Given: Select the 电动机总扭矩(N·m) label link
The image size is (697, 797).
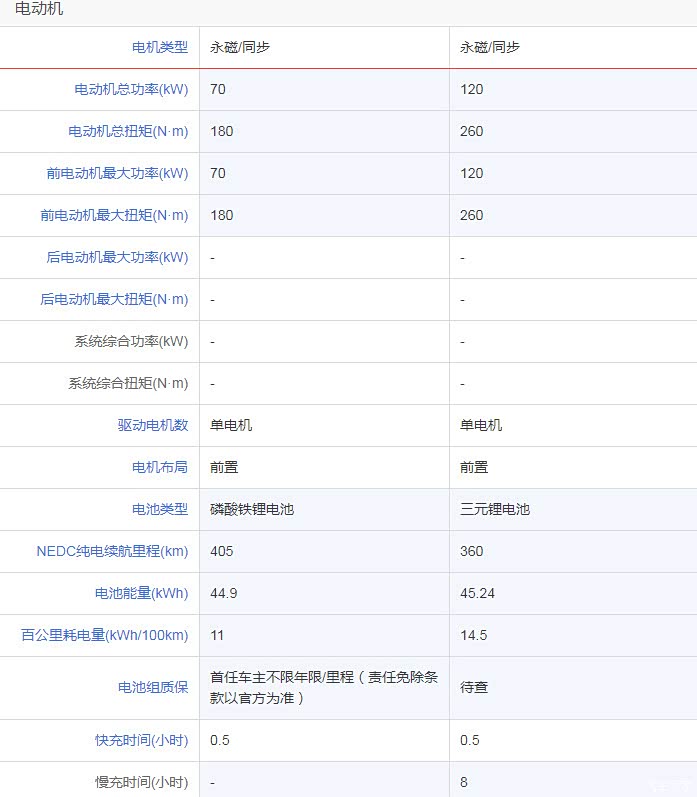Looking at the screenshot, I should point(128,131).
